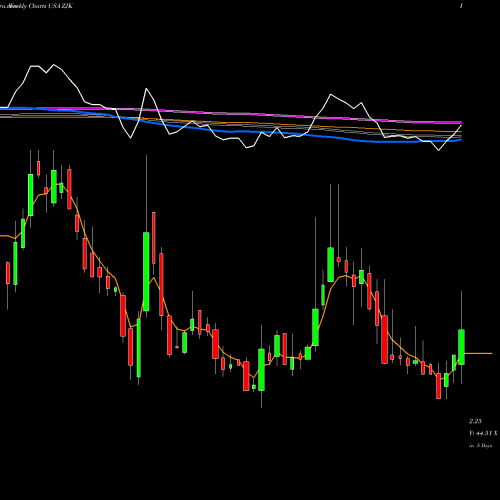Select the second green candle from the left
Image resolution: width=500 pixels, height=500 pixels.
(x=23, y=233)
